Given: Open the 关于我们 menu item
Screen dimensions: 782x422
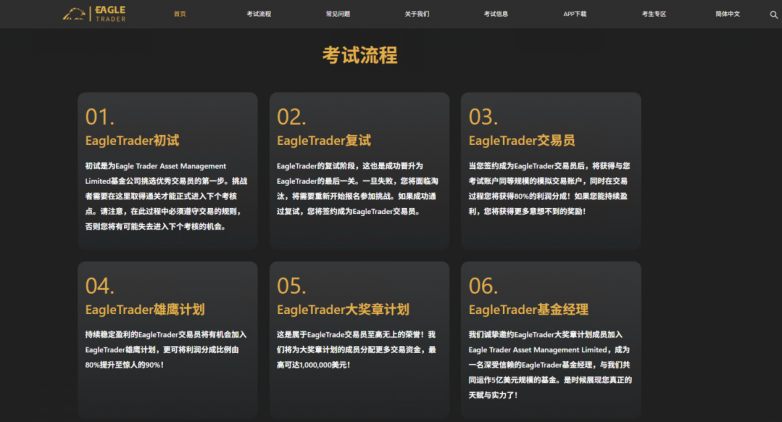Looking at the screenshot, I should [417, 14].
